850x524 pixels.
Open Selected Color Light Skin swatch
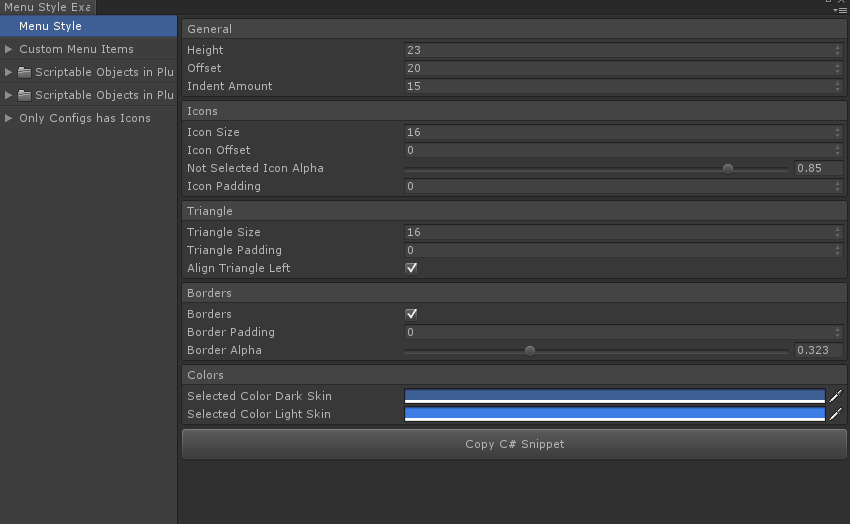coord(615,414)
